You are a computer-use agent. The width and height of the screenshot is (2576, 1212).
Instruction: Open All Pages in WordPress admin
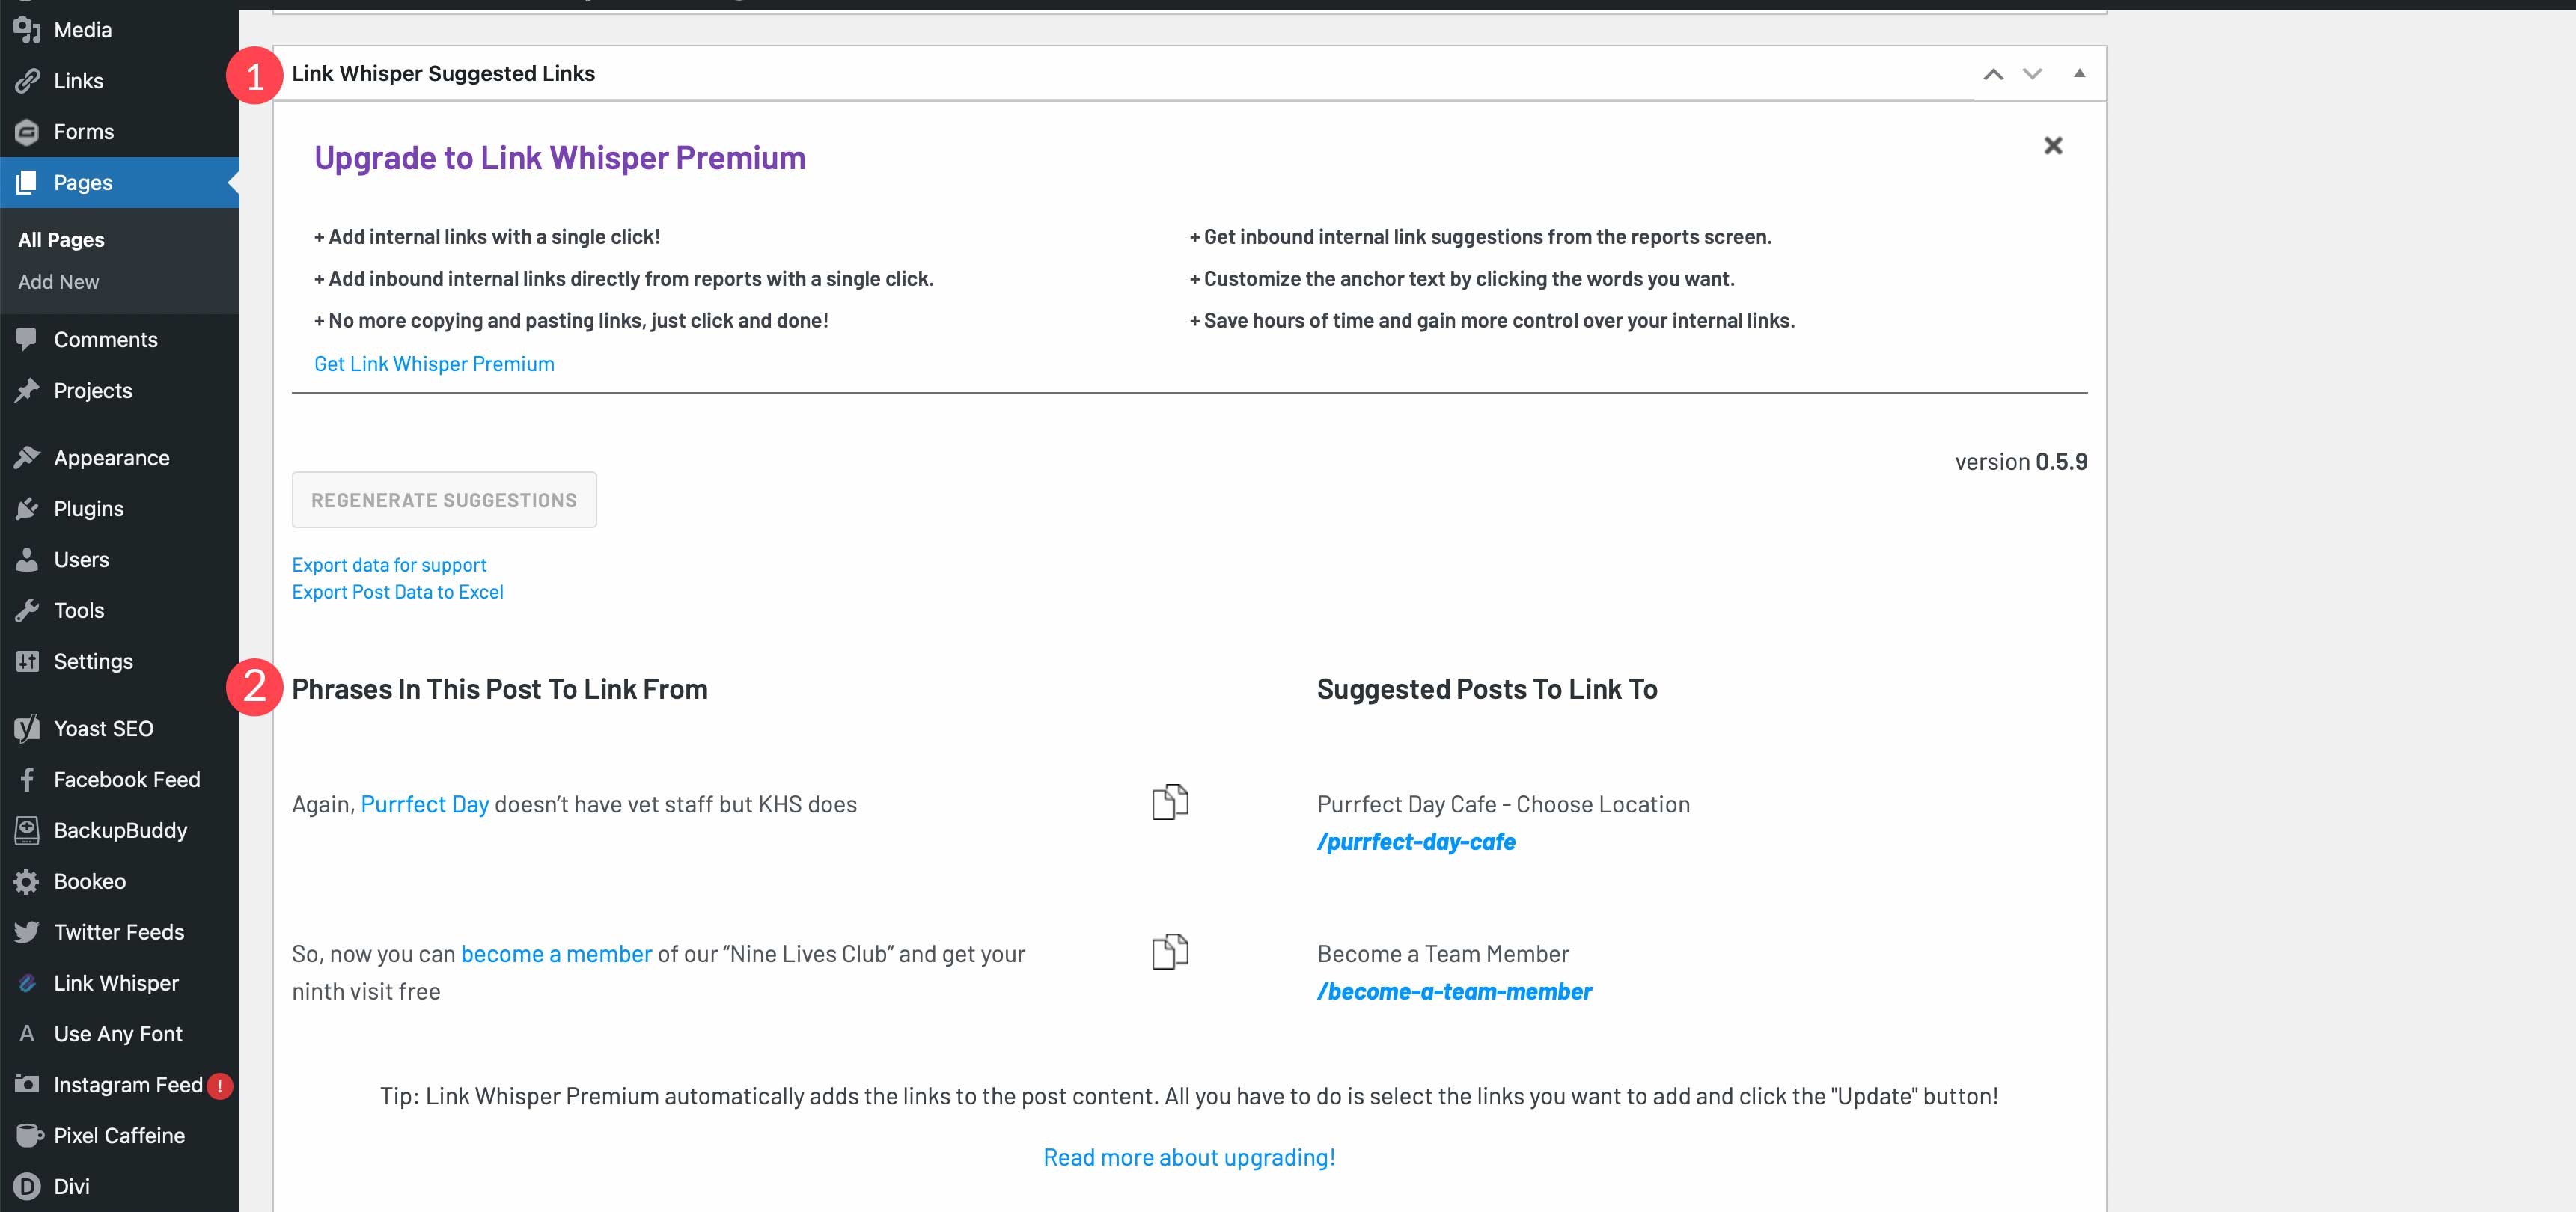(61, 238)
